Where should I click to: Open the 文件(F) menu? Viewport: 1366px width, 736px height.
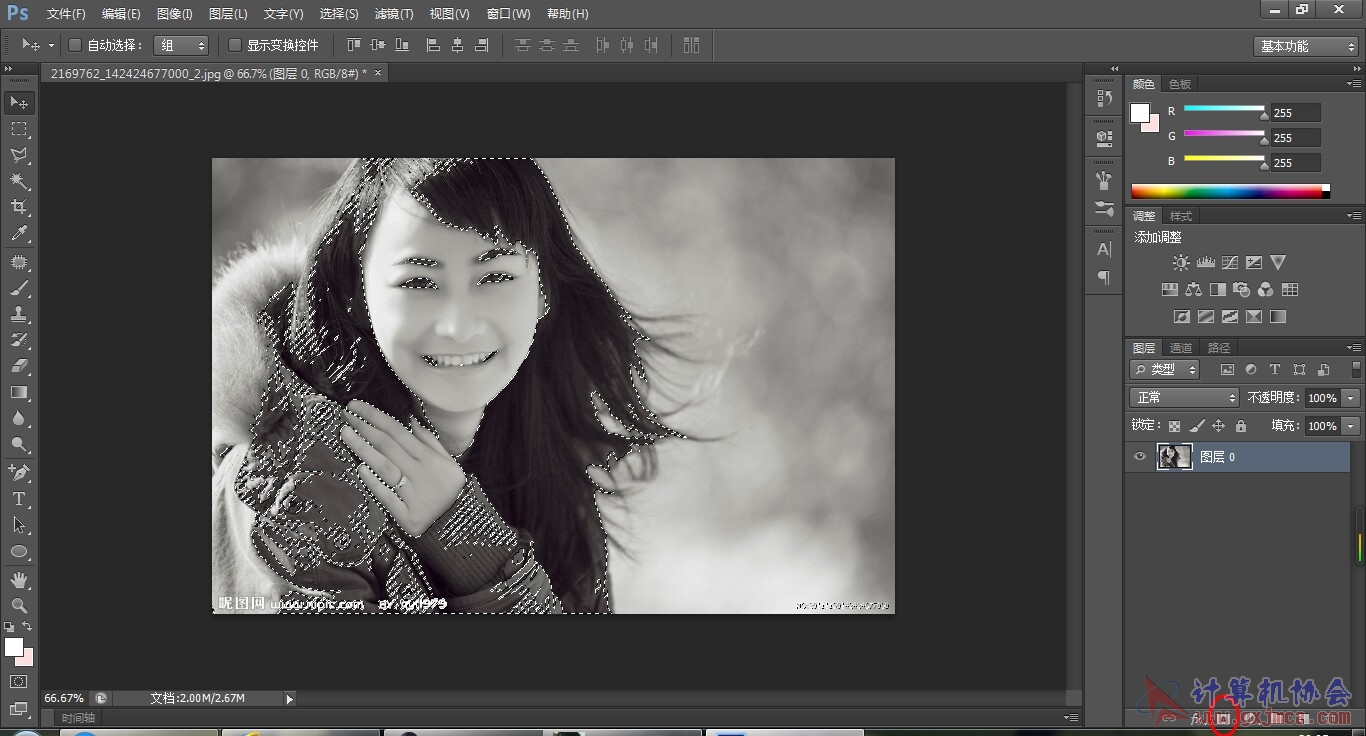click(66, 14)
